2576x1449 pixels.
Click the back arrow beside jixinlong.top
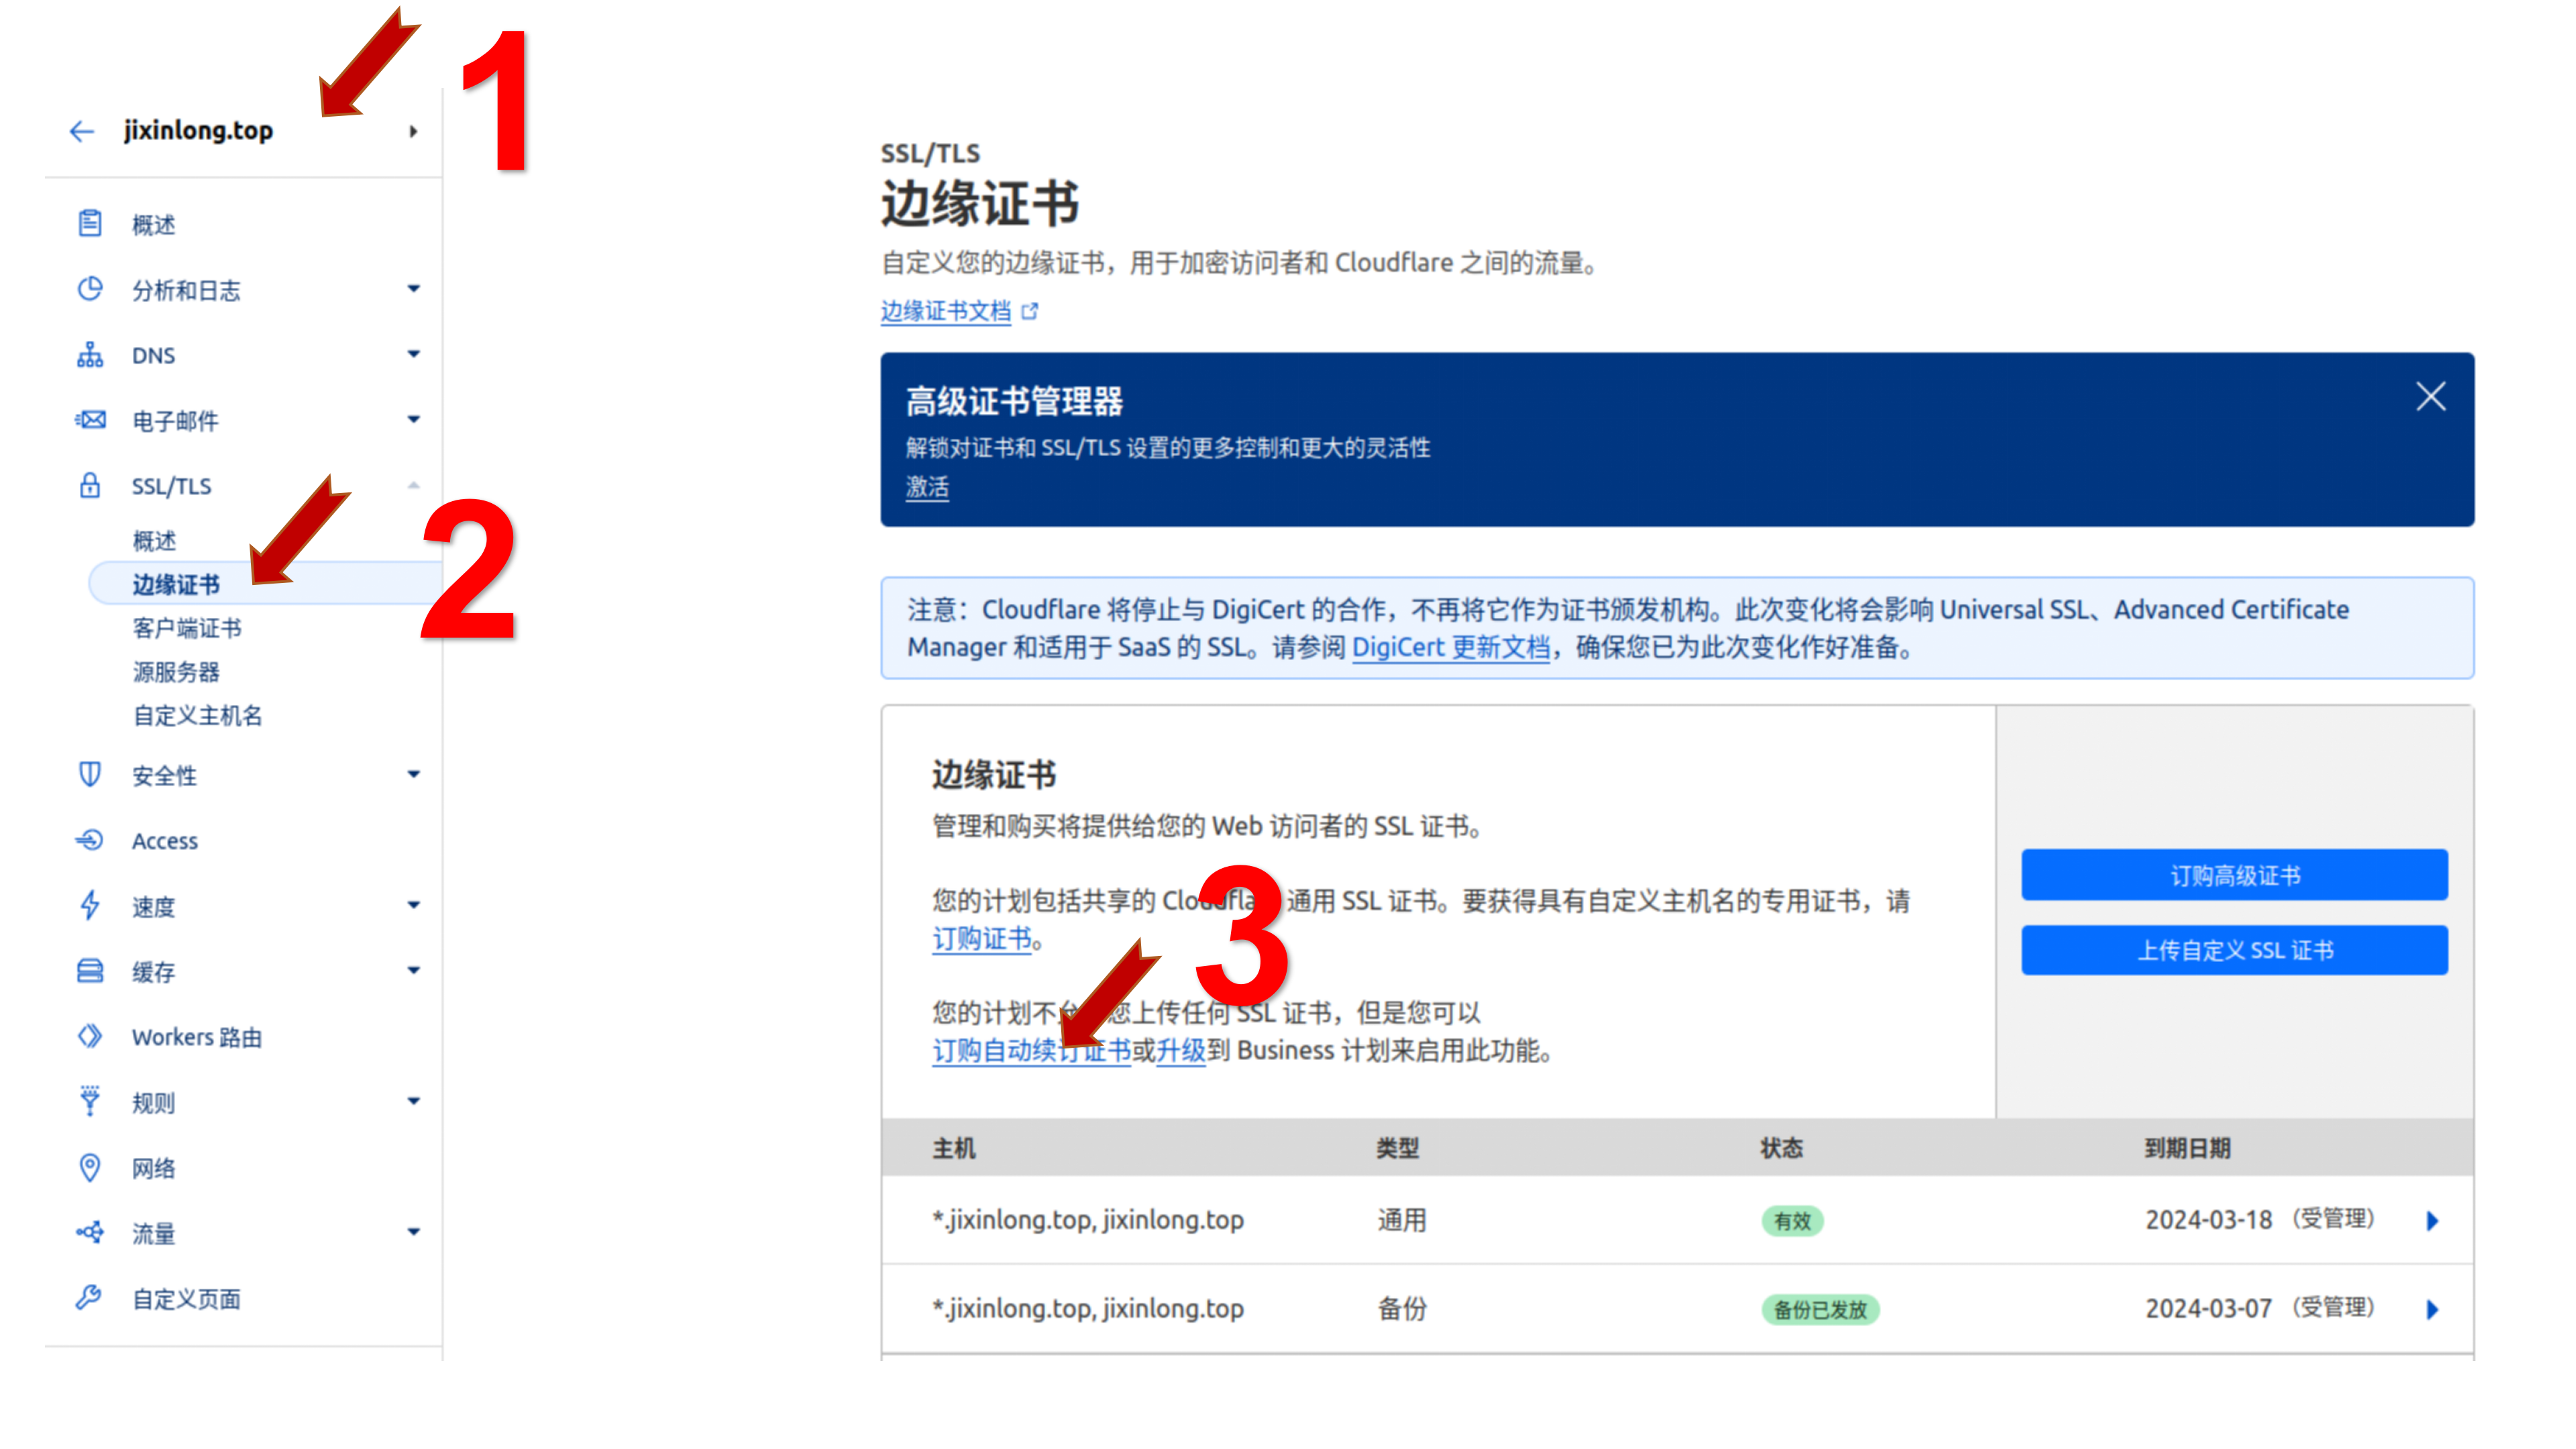point(82,131)
